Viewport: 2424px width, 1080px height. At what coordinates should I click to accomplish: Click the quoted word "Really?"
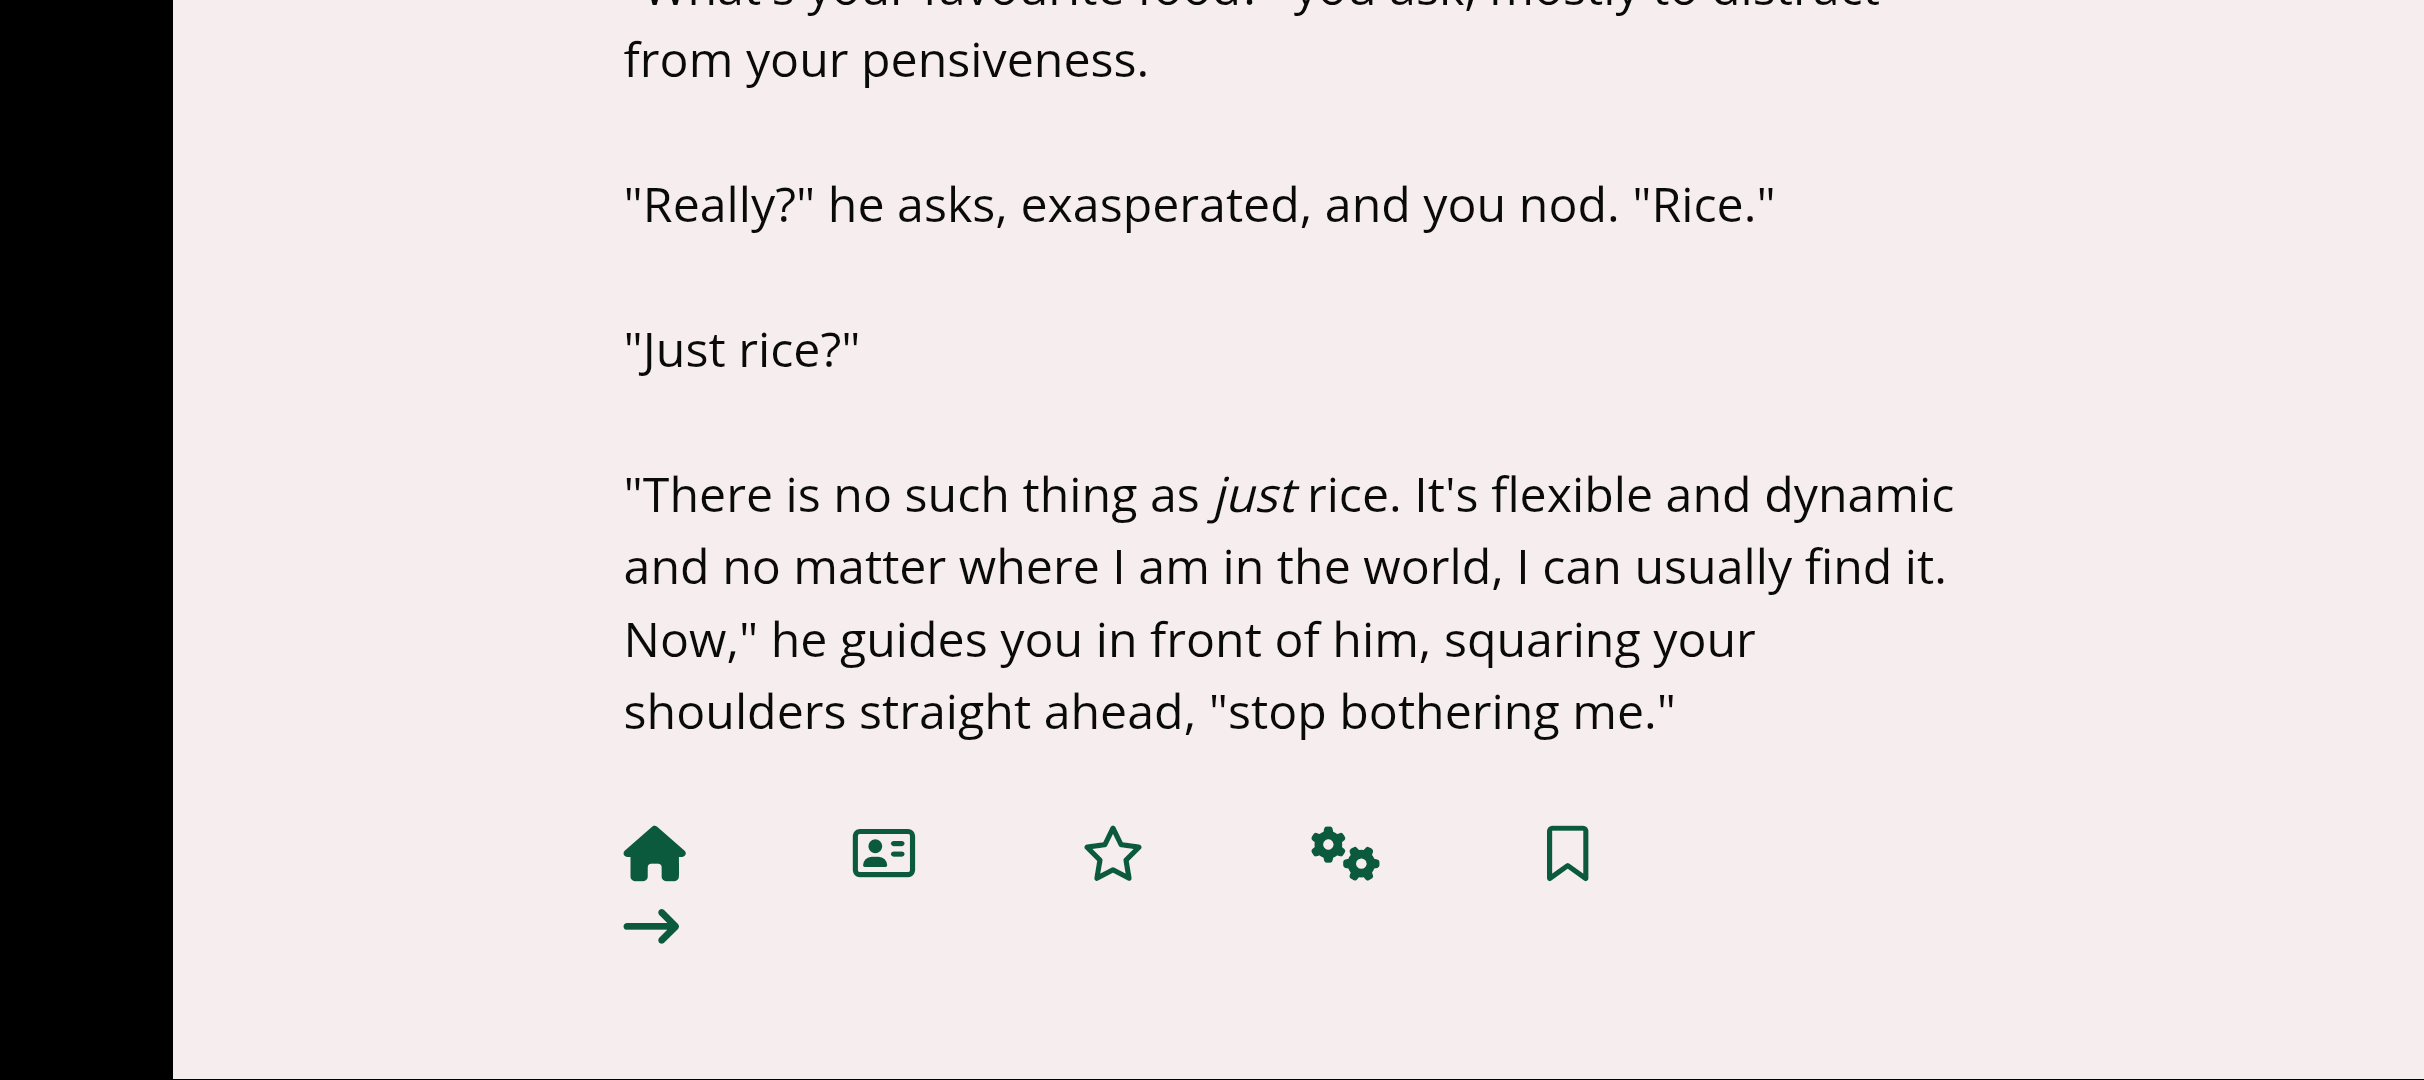[719, 206]
